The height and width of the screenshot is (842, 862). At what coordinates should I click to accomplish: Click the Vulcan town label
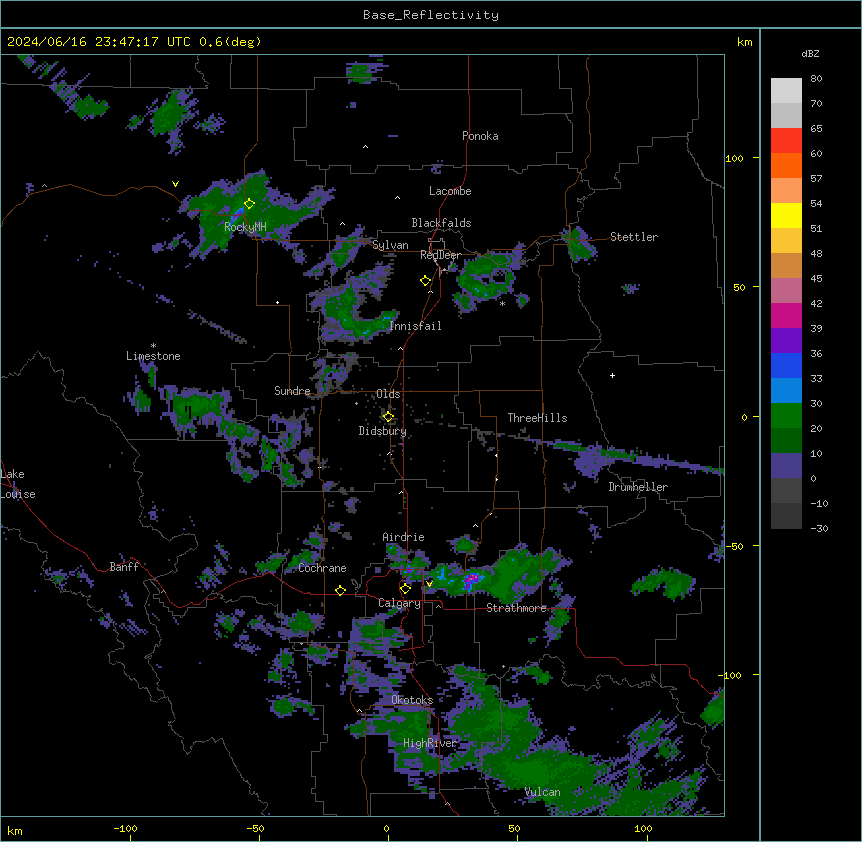pyautogui.click(x=543, y=792)
